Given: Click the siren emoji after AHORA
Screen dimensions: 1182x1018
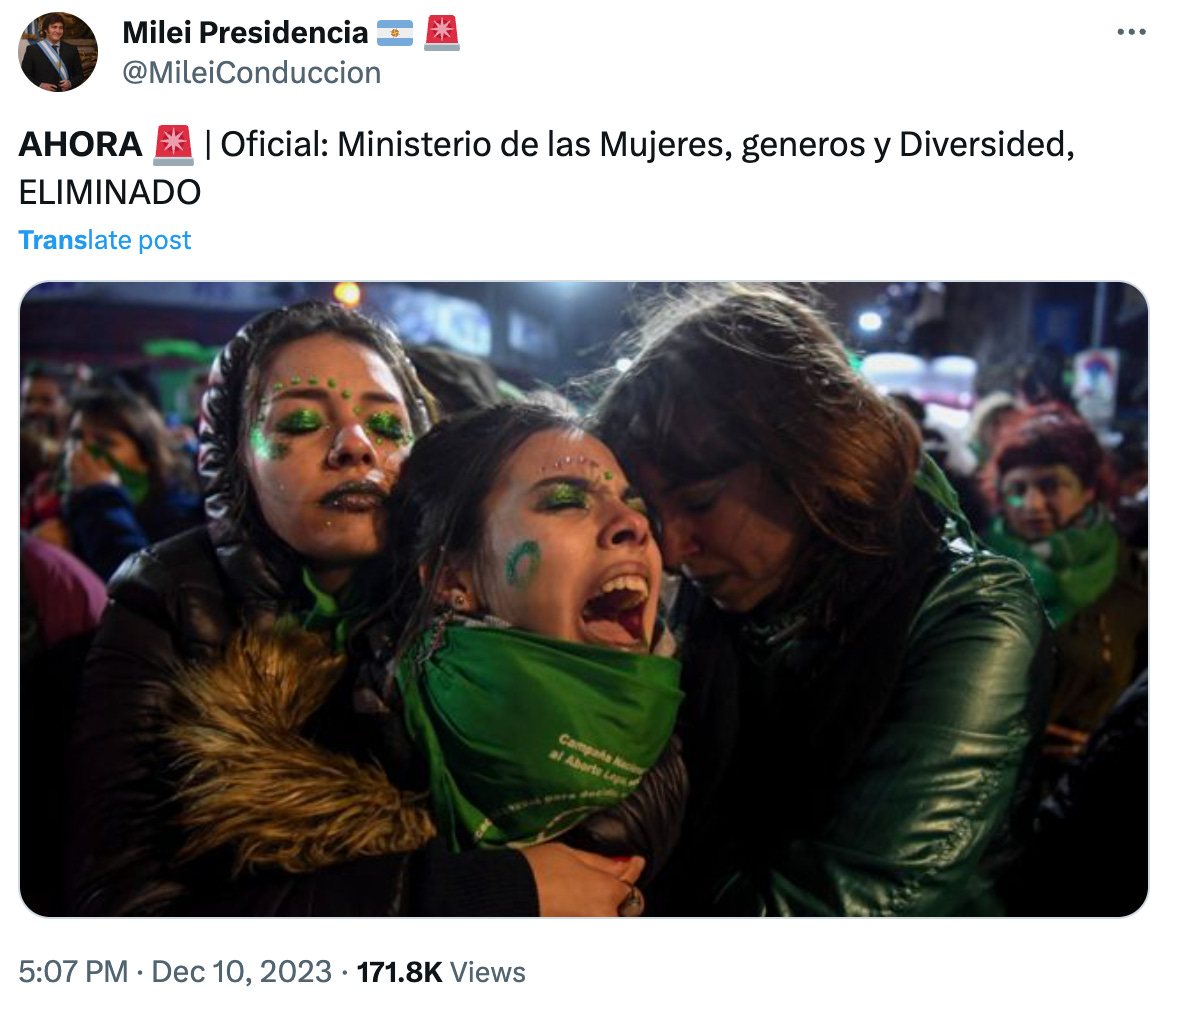Looking at the screenshot, I should click(173, 145).
